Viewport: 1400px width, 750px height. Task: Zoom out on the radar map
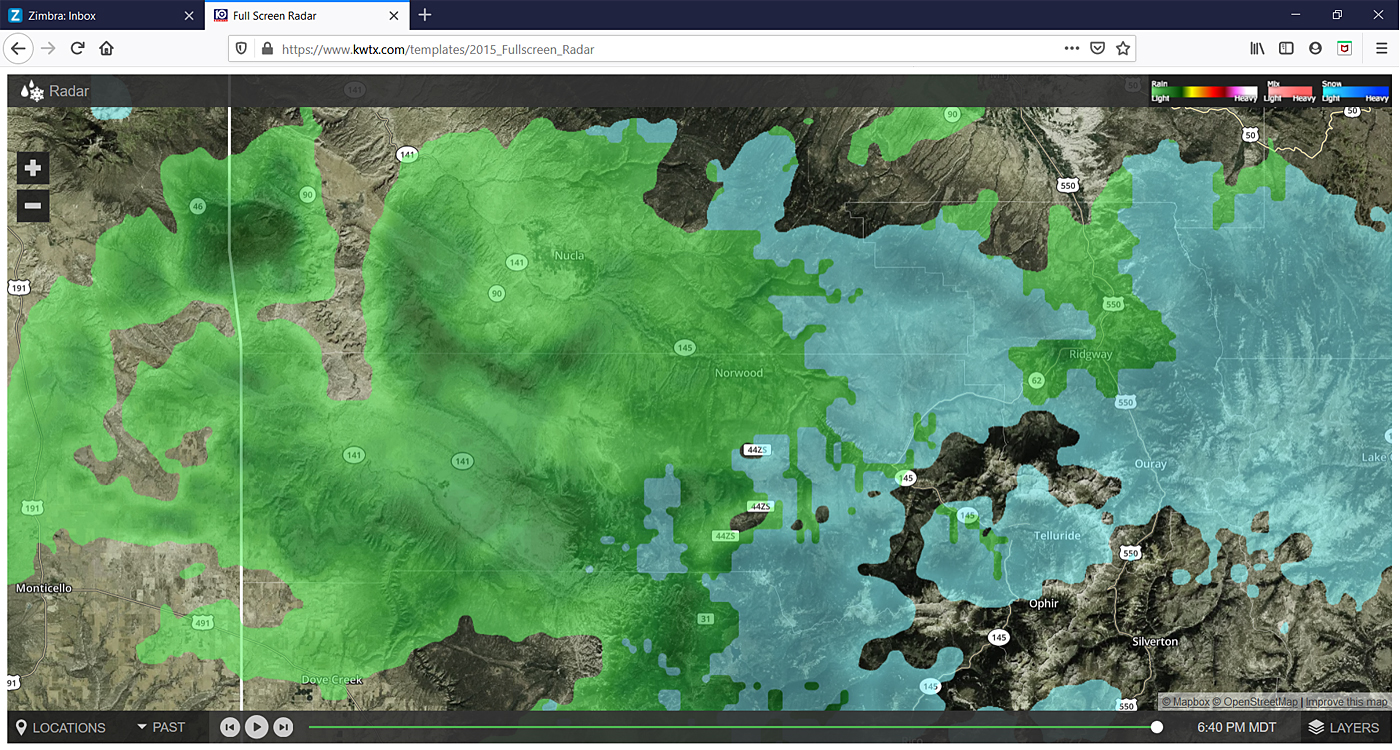(33, 206)
